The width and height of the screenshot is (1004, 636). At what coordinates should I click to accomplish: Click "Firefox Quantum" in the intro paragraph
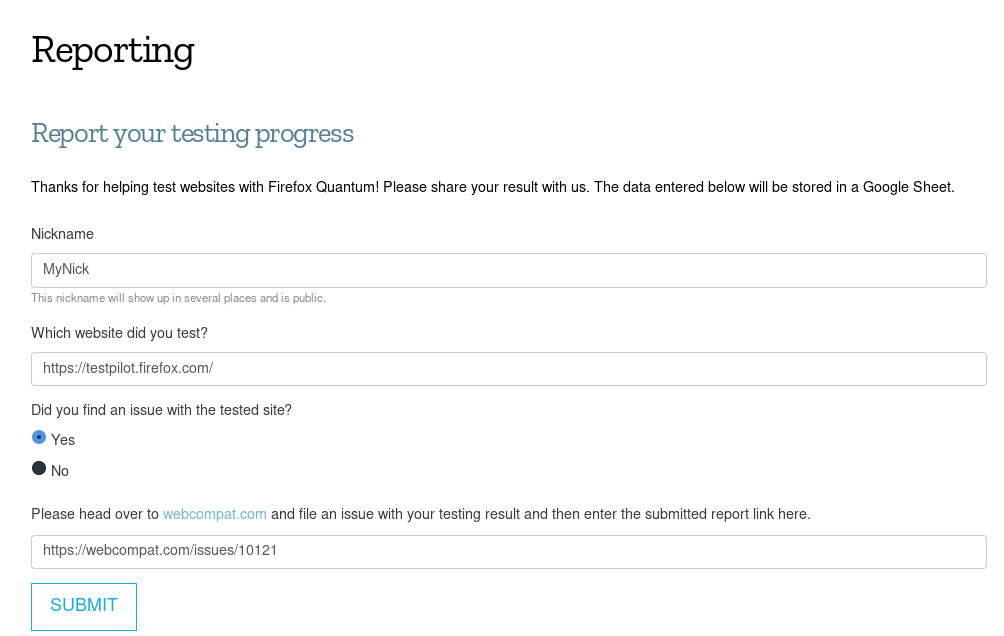click(x=323, y=187)
